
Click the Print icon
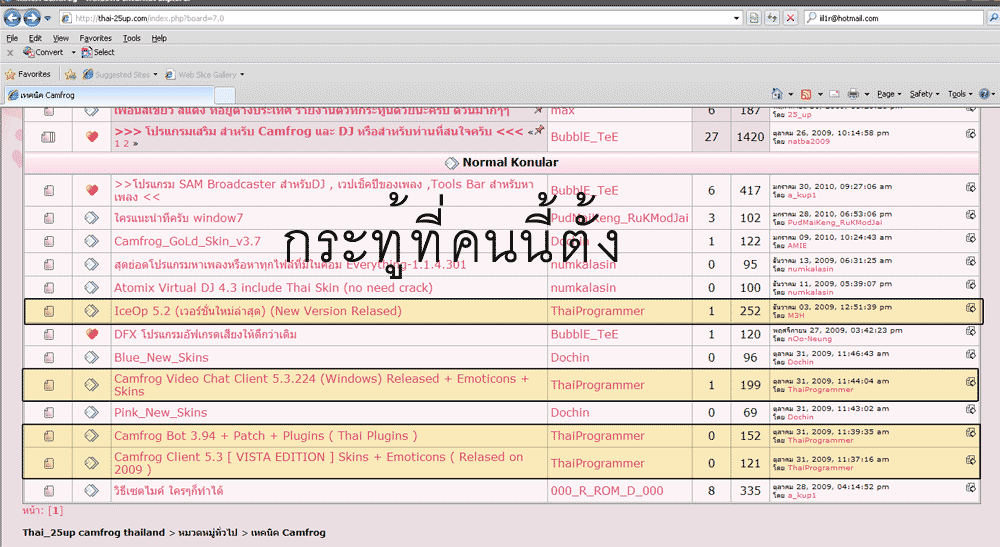(x=853, y=94)
